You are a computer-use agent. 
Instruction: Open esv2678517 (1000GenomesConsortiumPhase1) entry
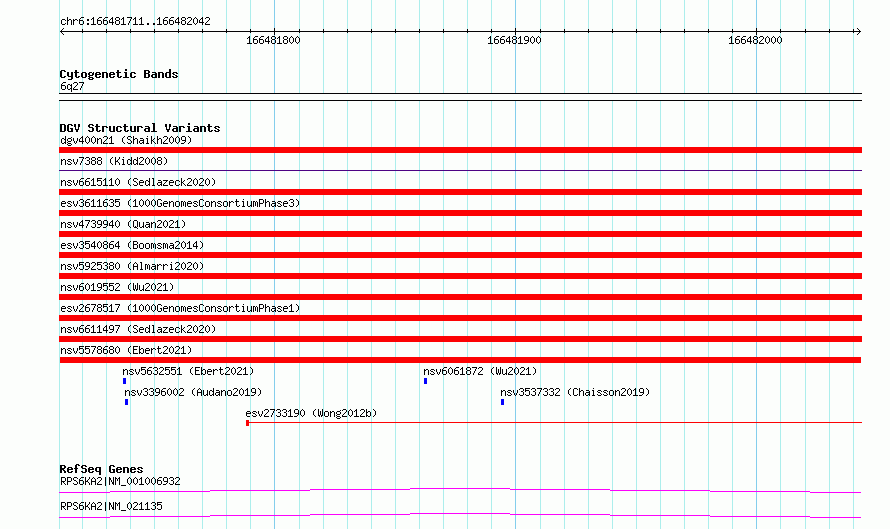pos(180,308)
